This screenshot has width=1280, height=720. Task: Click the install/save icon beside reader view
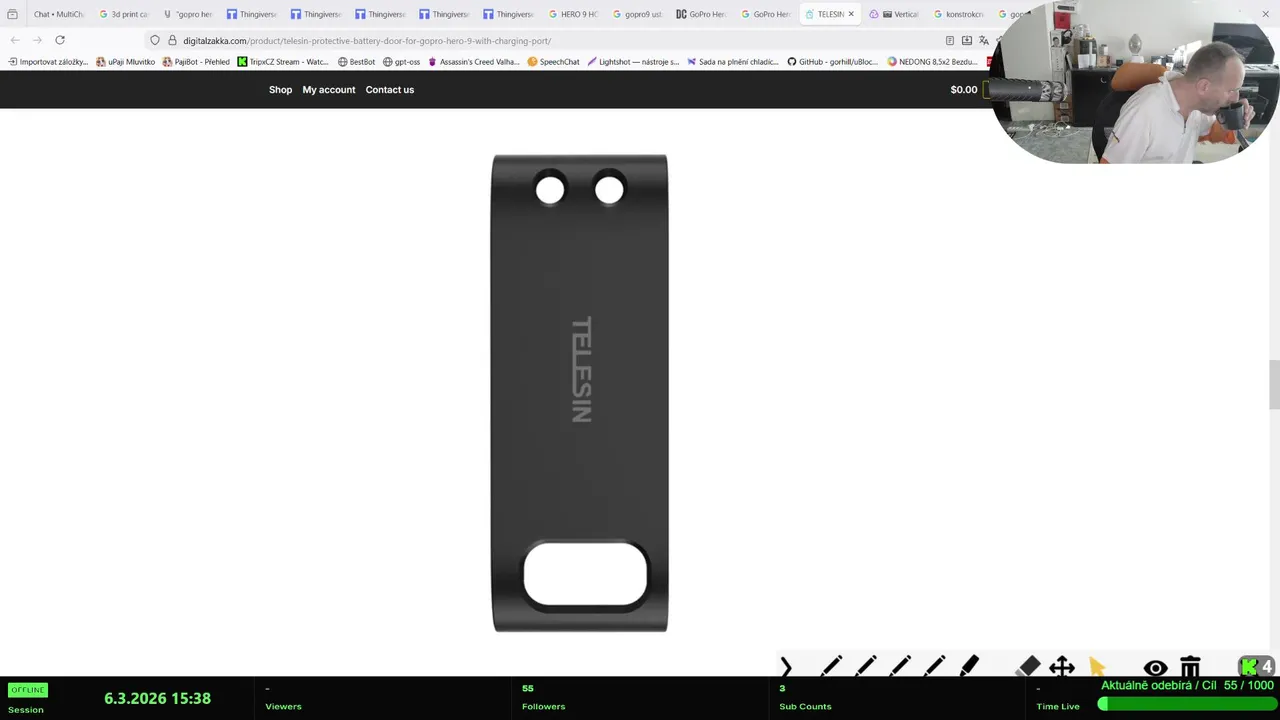[967, 41]
